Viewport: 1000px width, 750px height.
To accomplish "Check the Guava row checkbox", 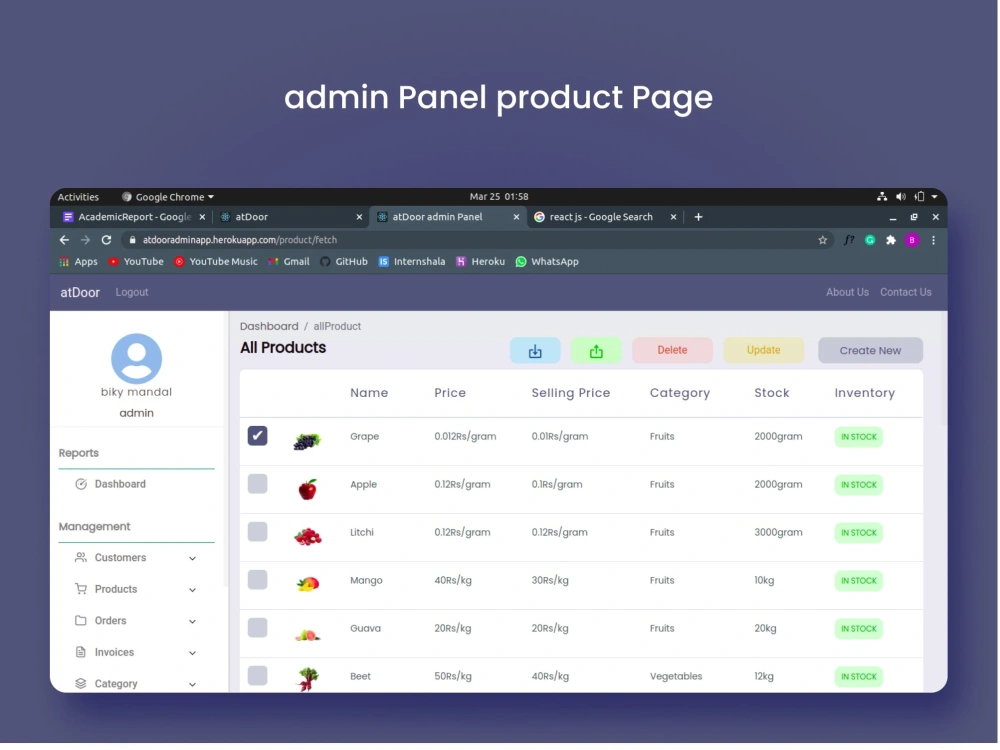I will (x=258, y=628).
